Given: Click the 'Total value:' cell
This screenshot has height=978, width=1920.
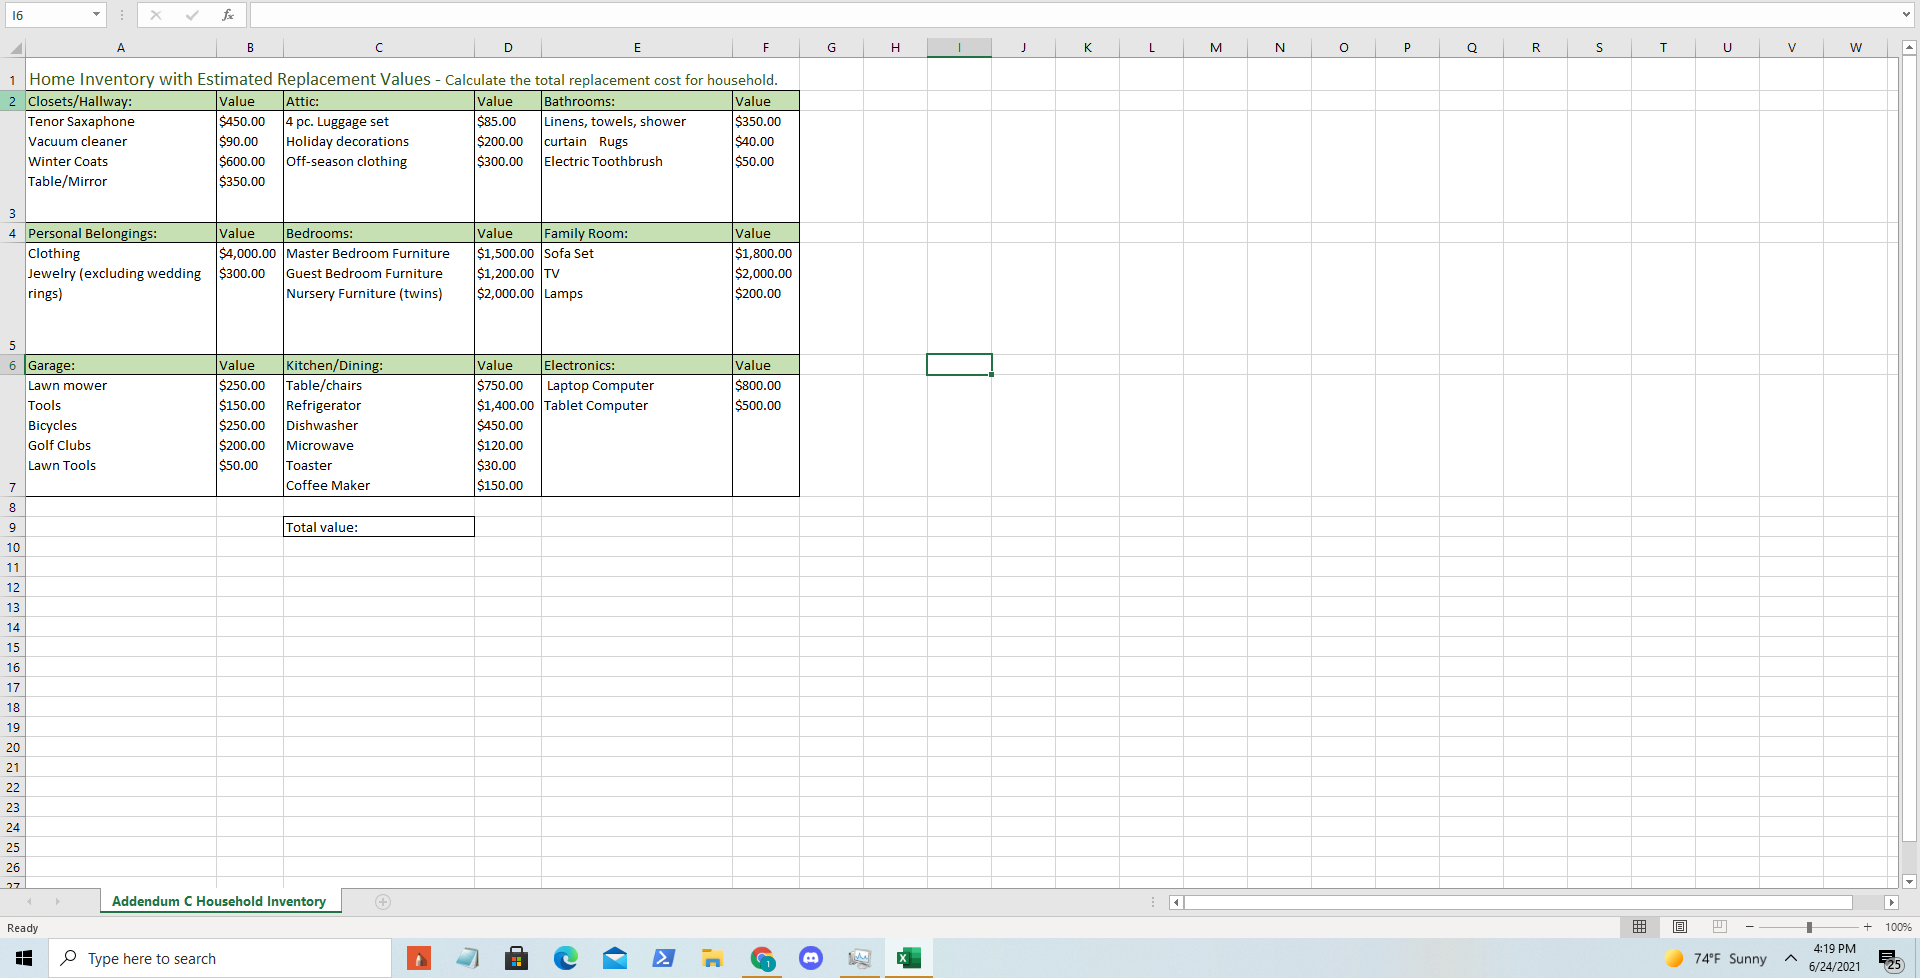Looking at the screenshot, I should click(379, 527).
